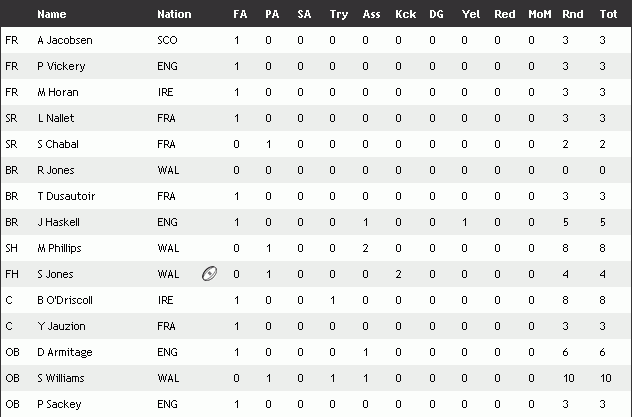Click the Ass column header
The height and width of the screenshot is (417, 632).
coord(371,15)
